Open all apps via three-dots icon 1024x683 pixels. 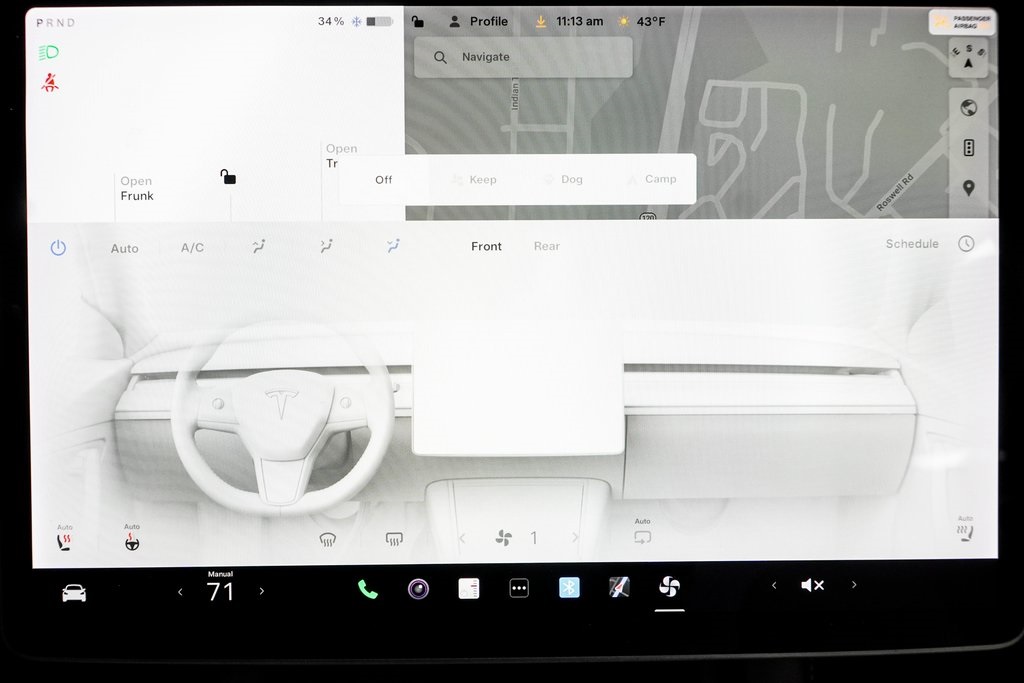click(519, 589)
